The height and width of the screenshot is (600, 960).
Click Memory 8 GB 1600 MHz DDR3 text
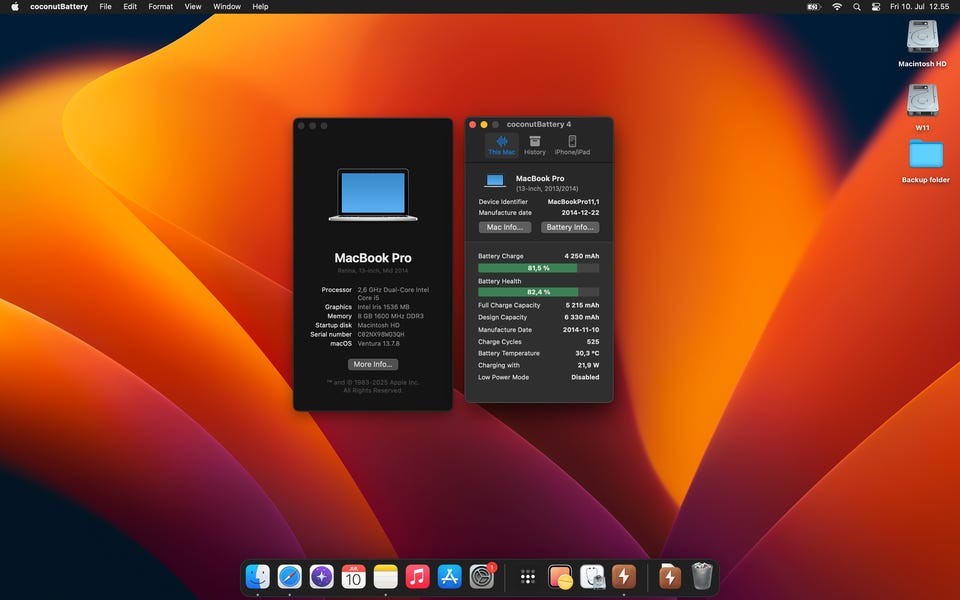[x=391, y=316]
